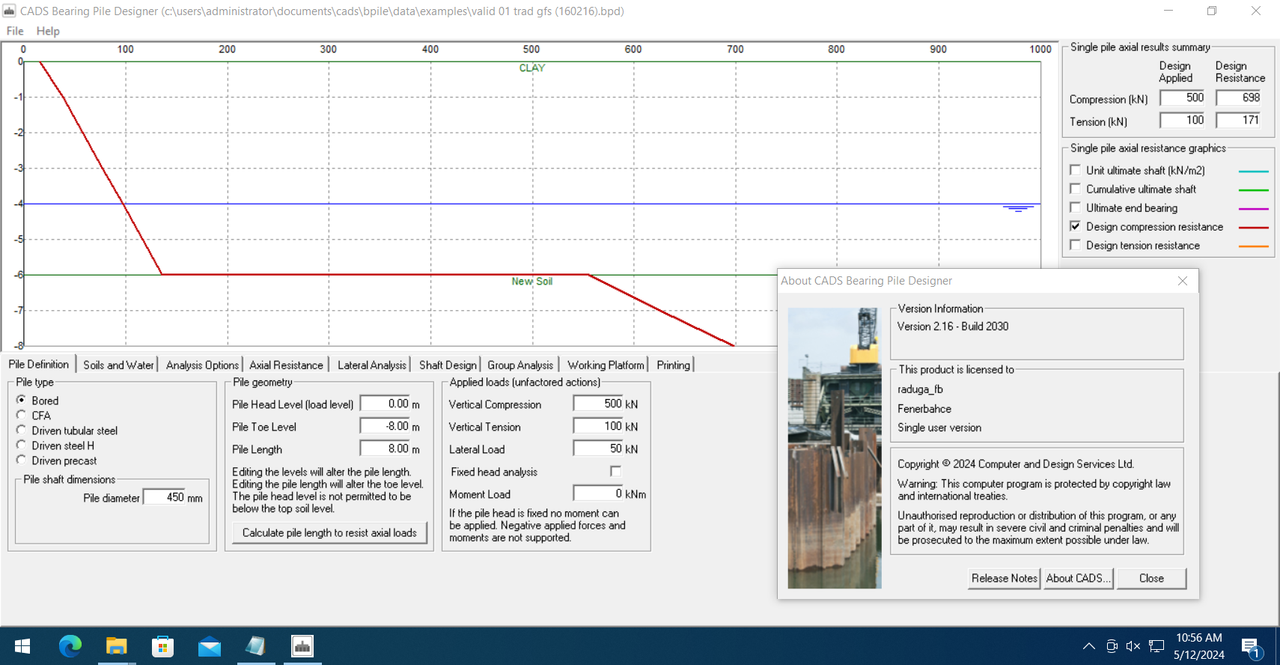Image resolution: width=1280 pixels, height=665 pixels.
Task: Click the water table symbol on graph
Action: point(1018,209)
